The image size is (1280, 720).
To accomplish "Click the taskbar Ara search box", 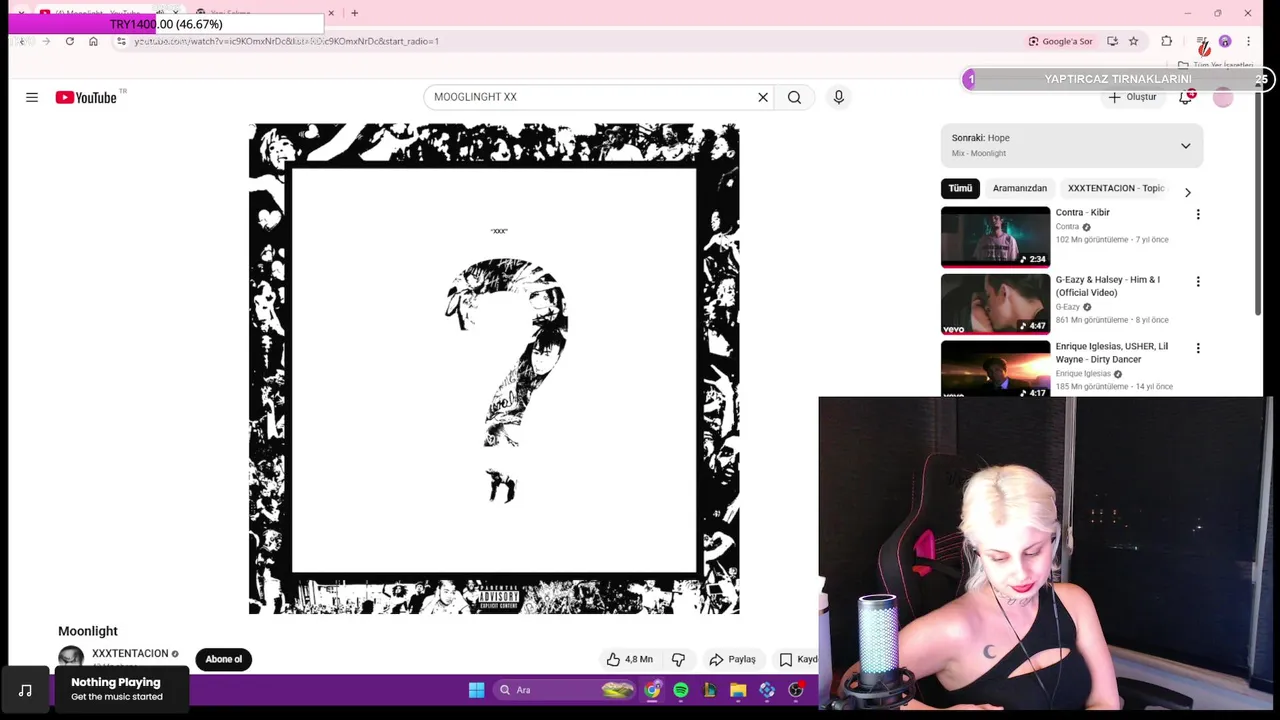I will pos(565,690).
